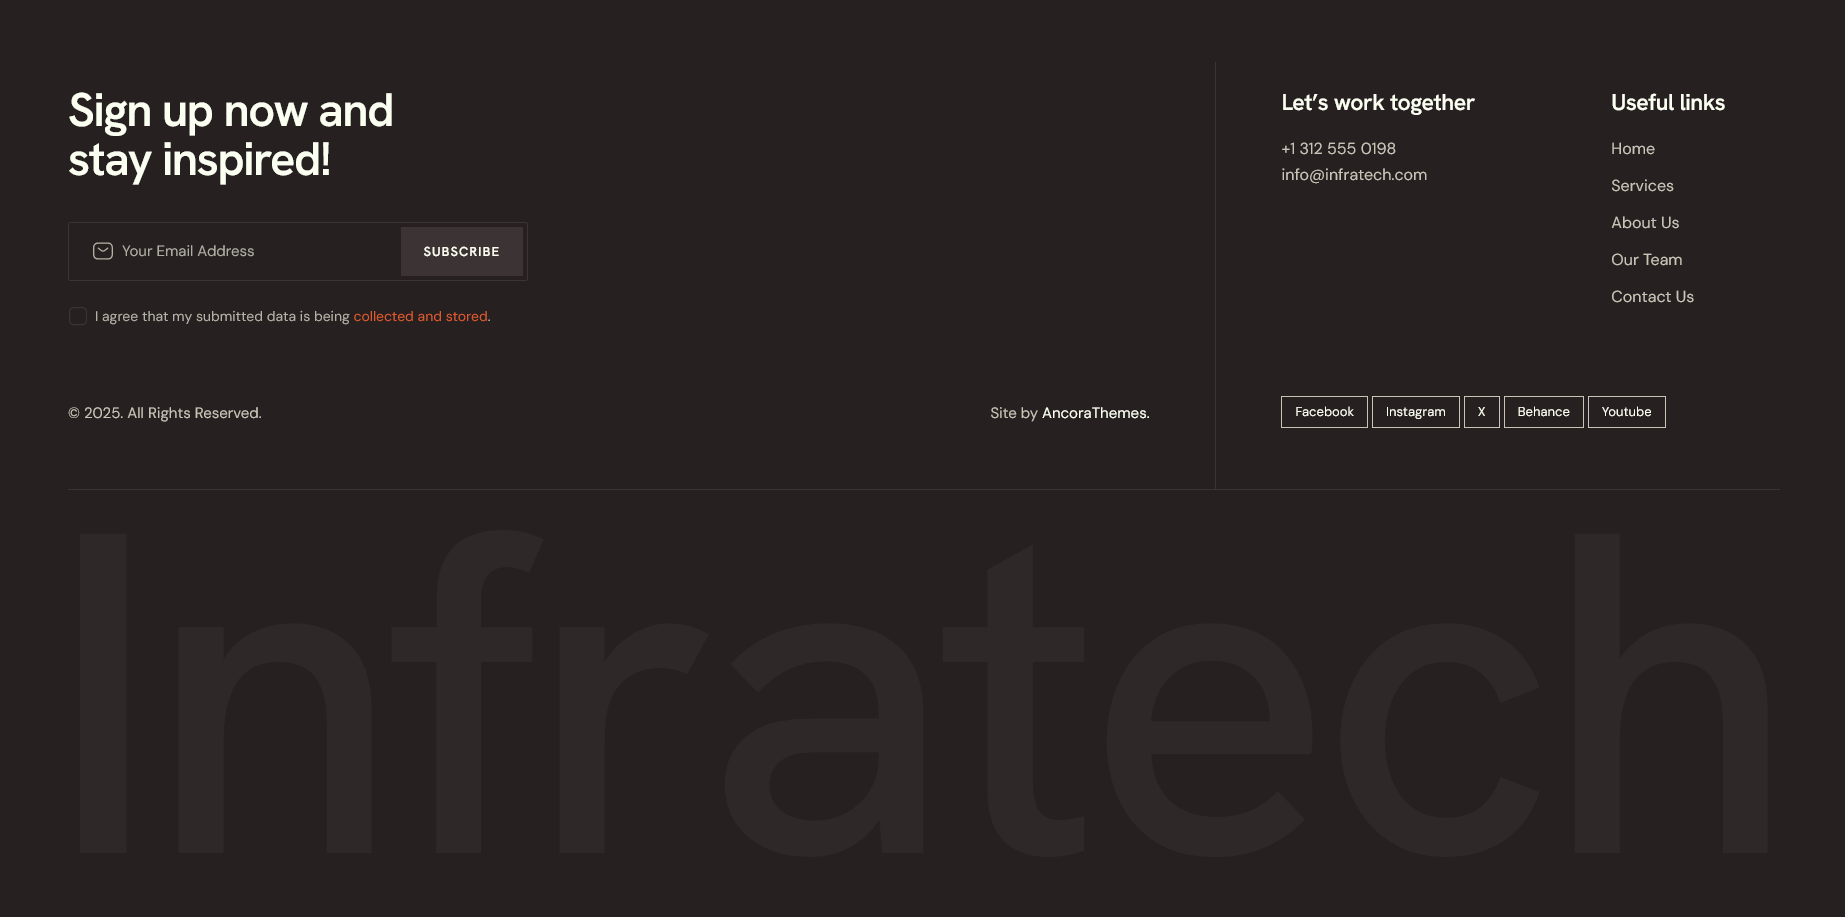Check the data consent checkbox
The width and height of the screenshot is (1845, 917).
pos(78,316)
